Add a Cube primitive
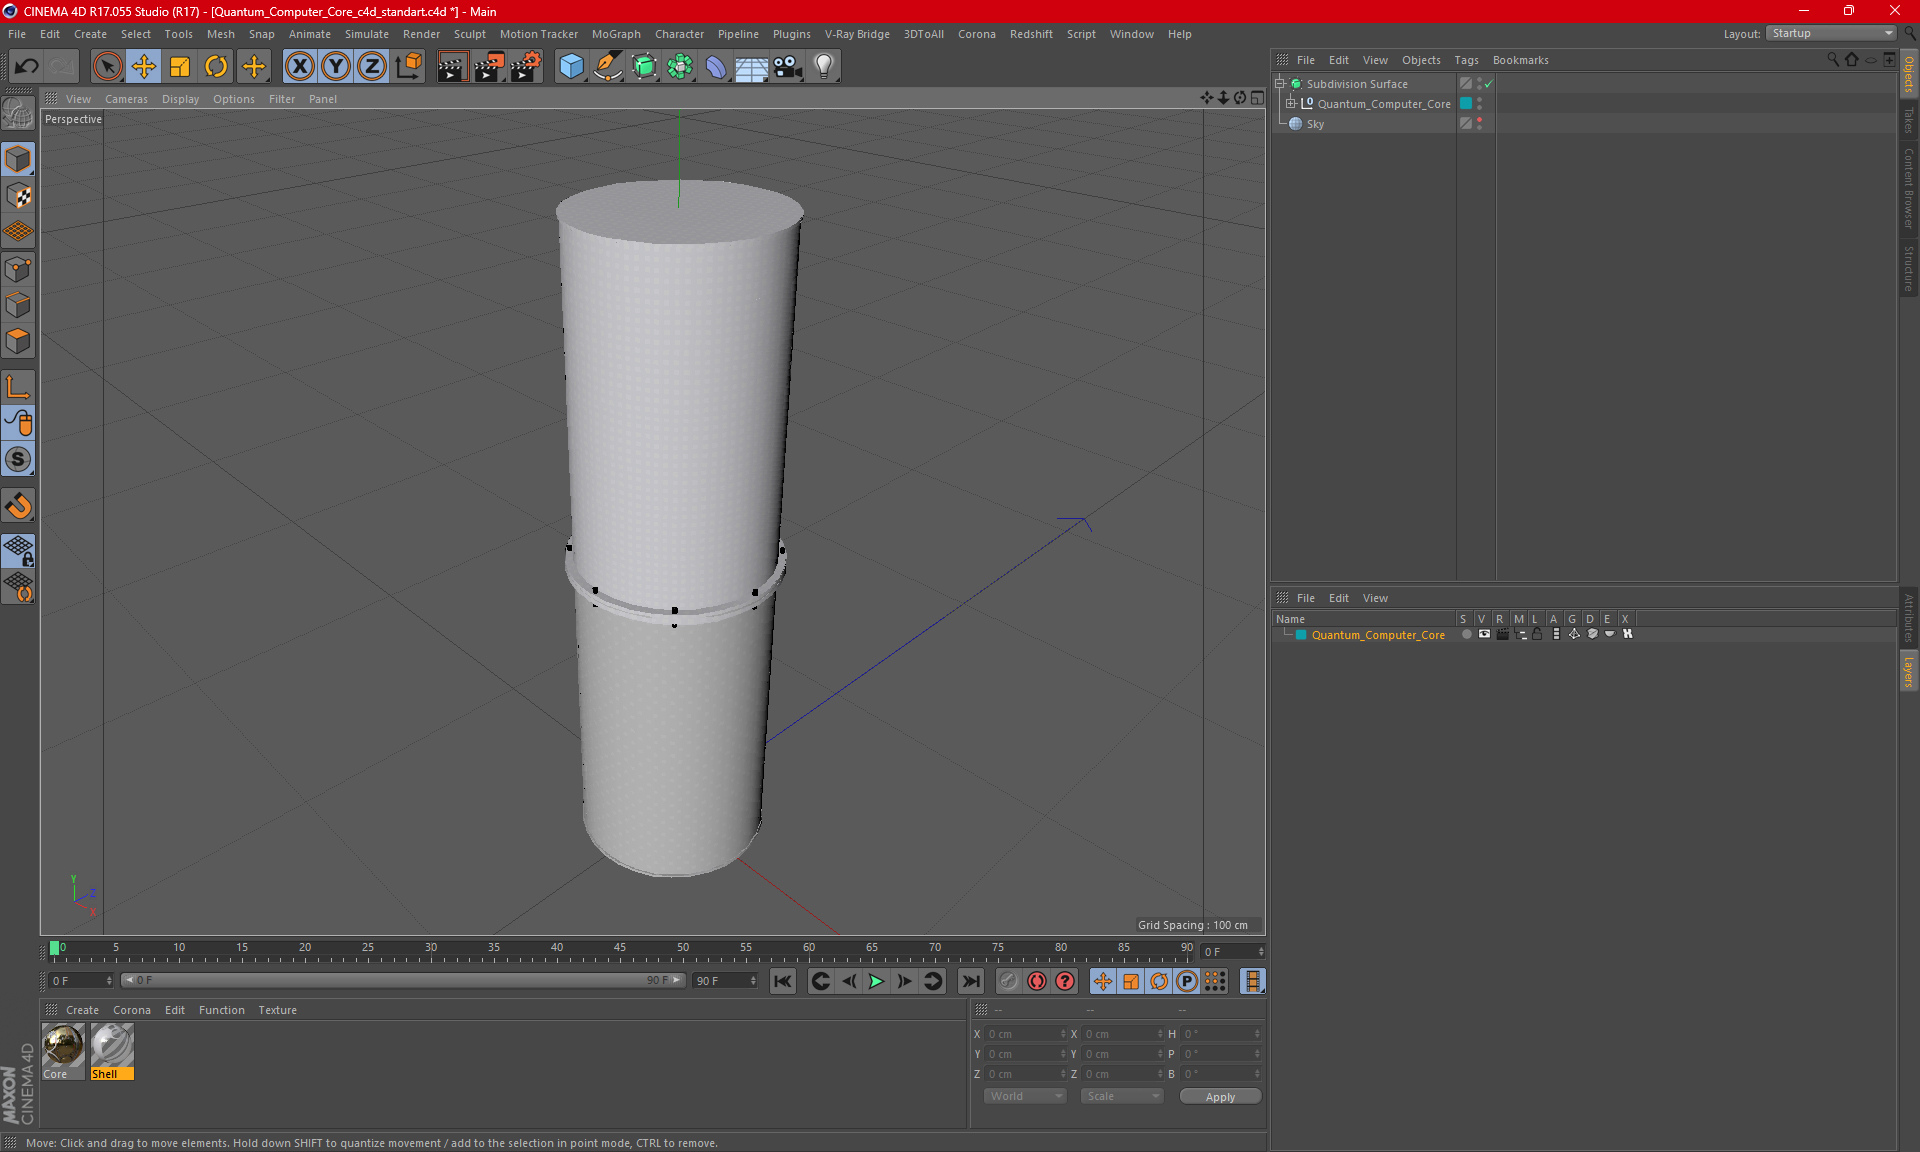This screenshot has height=1152, width=1920. coord(572,67)
